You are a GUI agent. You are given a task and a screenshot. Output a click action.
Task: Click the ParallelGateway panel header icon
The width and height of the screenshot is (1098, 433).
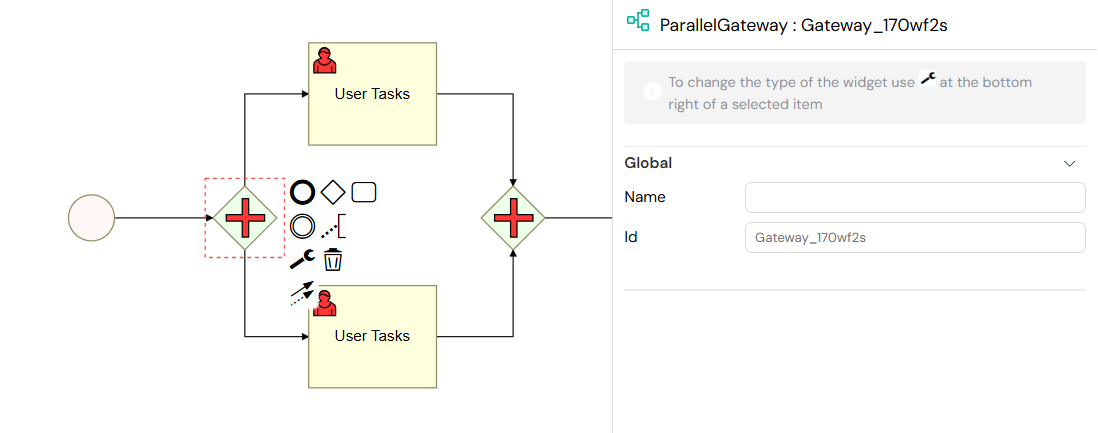[x=638, y=20]
